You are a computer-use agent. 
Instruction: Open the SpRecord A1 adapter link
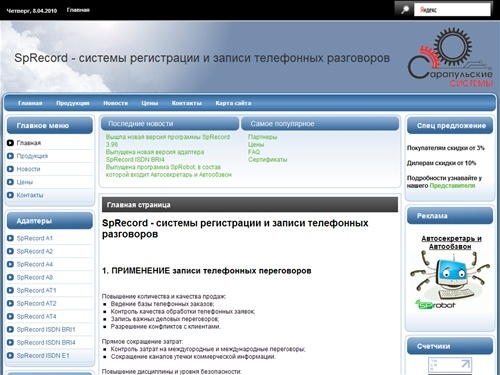tap(35, 238)
